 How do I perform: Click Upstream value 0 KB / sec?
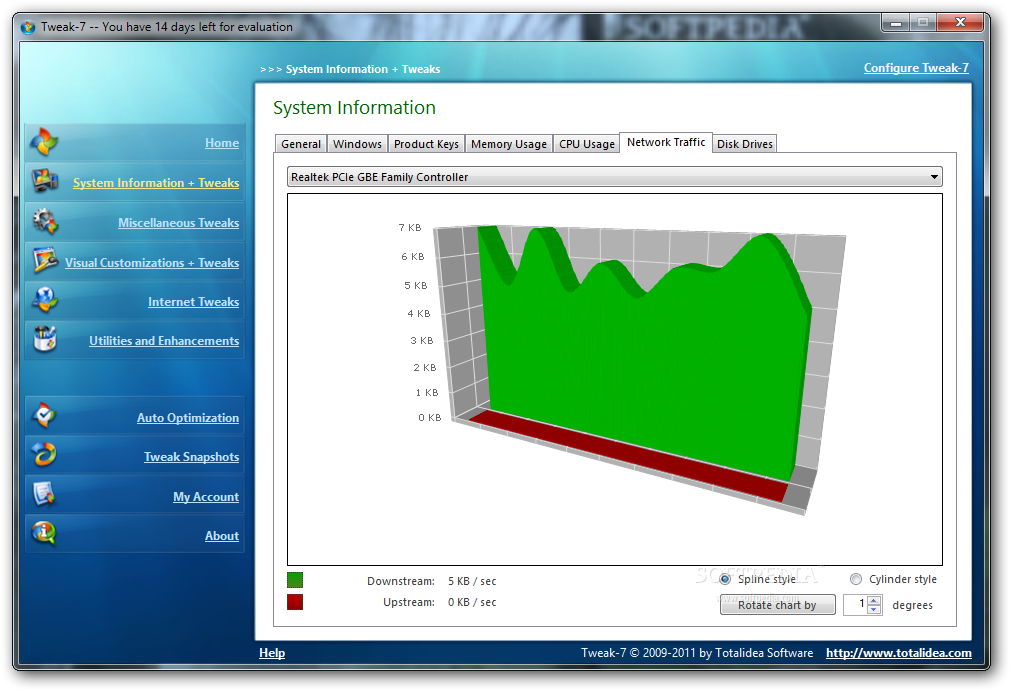(x=472, y=602)
